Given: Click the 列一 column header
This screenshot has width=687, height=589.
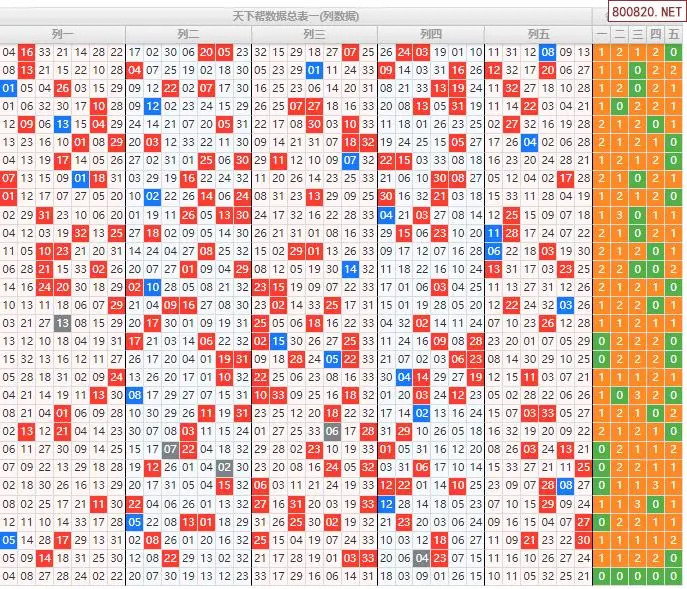Looking at the screenshot, I should [x=63, y=34].
